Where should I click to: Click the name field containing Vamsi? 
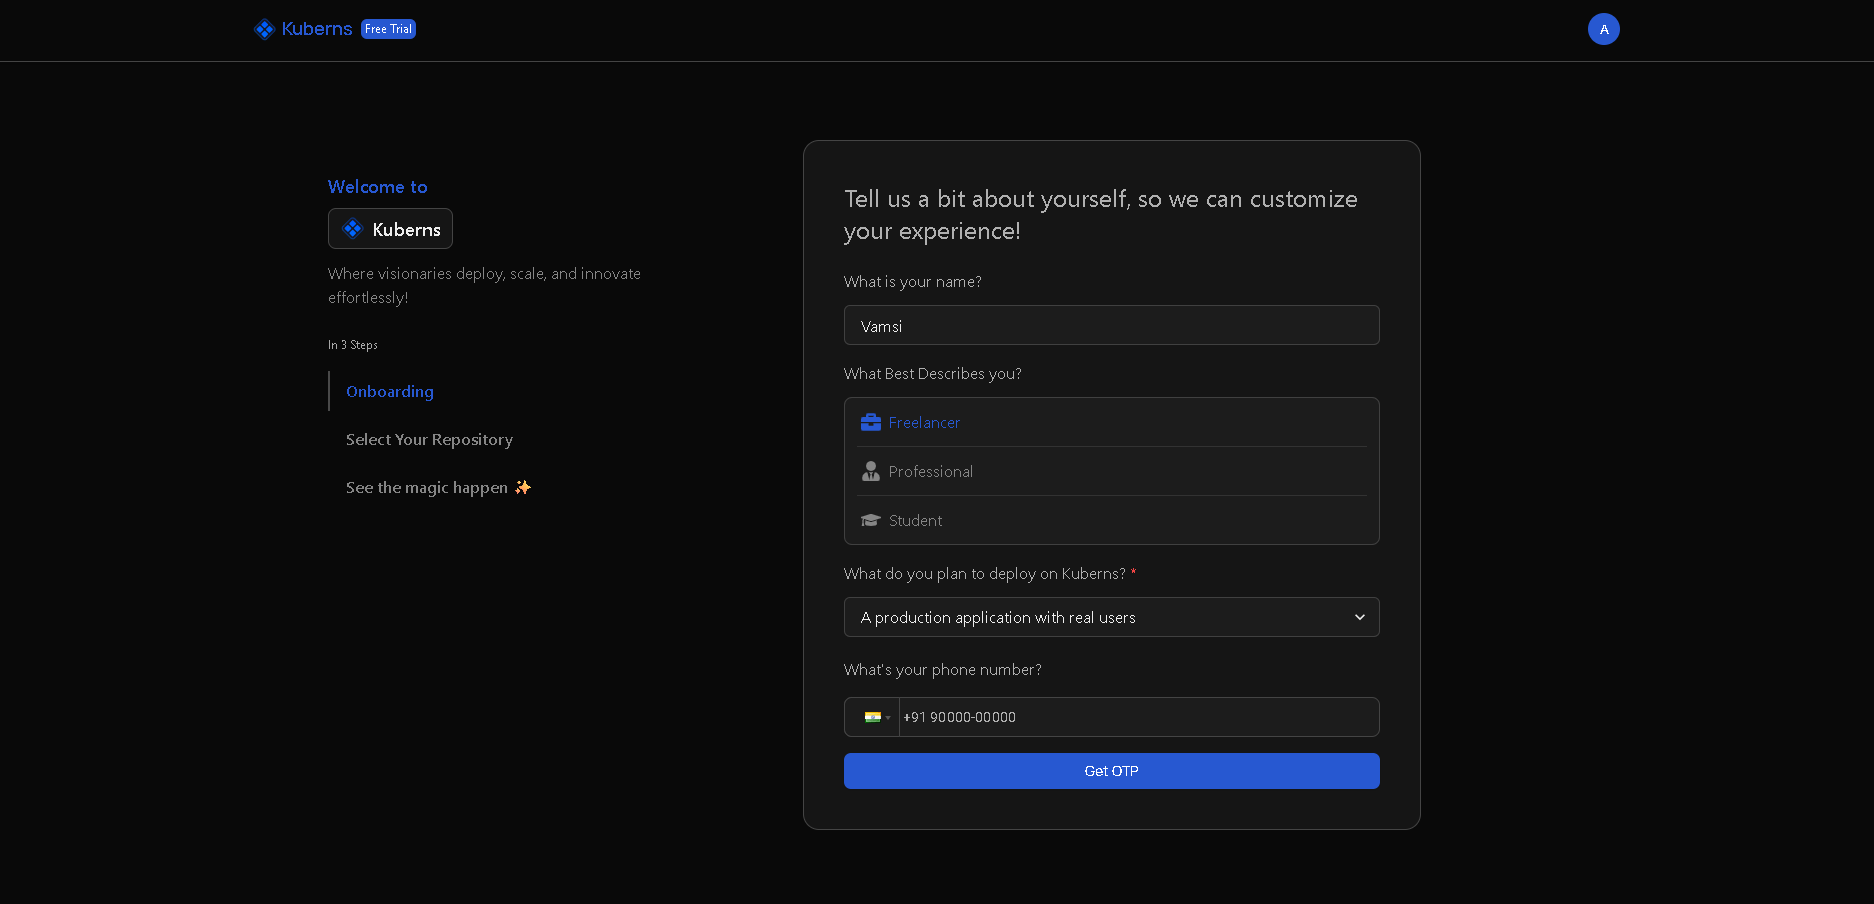coord(1111,325)
